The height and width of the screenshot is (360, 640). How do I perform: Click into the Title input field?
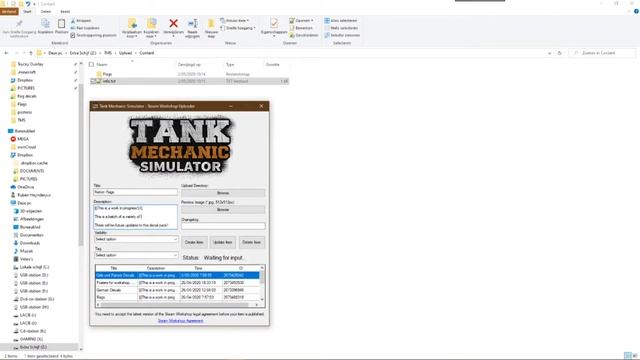pos(136,192)
